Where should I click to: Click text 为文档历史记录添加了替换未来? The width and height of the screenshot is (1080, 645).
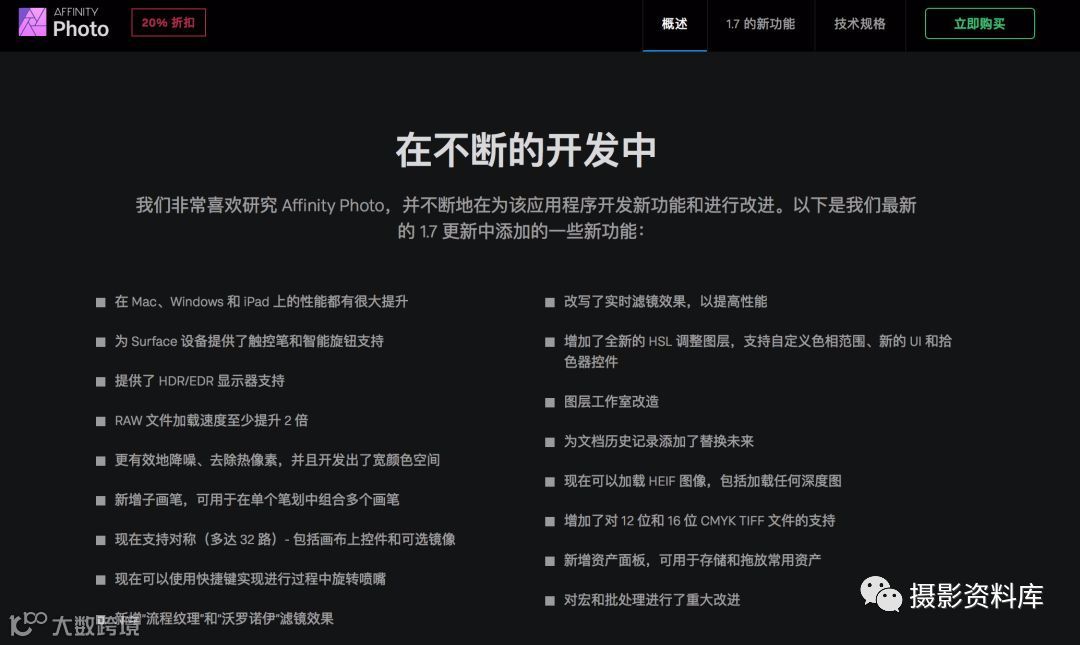[658, 441]
